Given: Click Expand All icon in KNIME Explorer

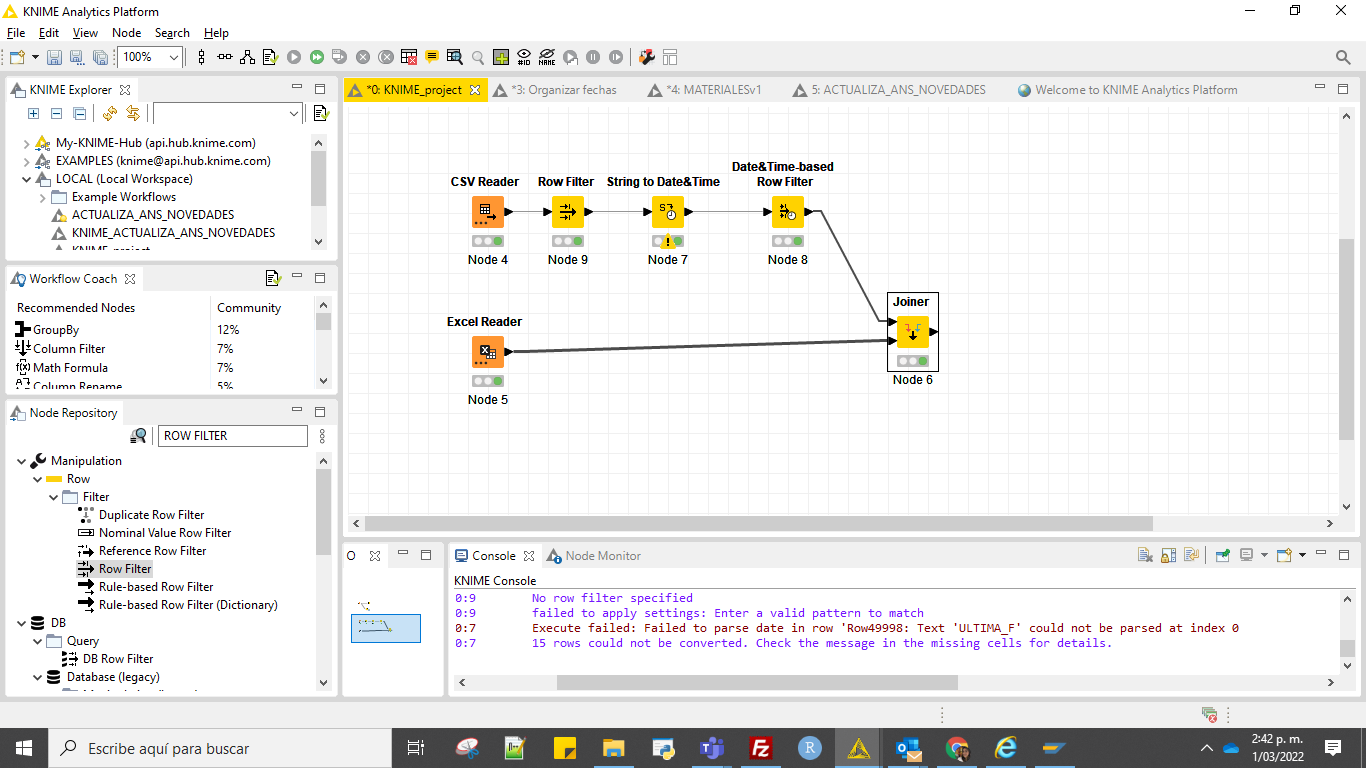Looking at the screenshot, I should [x=33, y=114].
